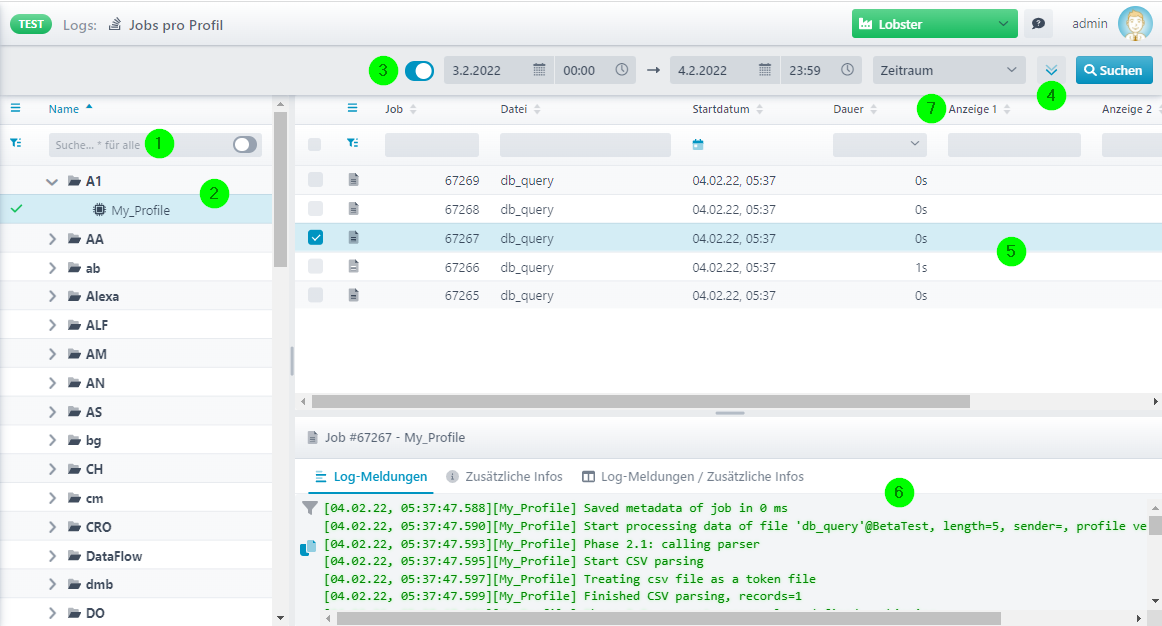Tick the select-all checkbox in jobs filter row

315,144
